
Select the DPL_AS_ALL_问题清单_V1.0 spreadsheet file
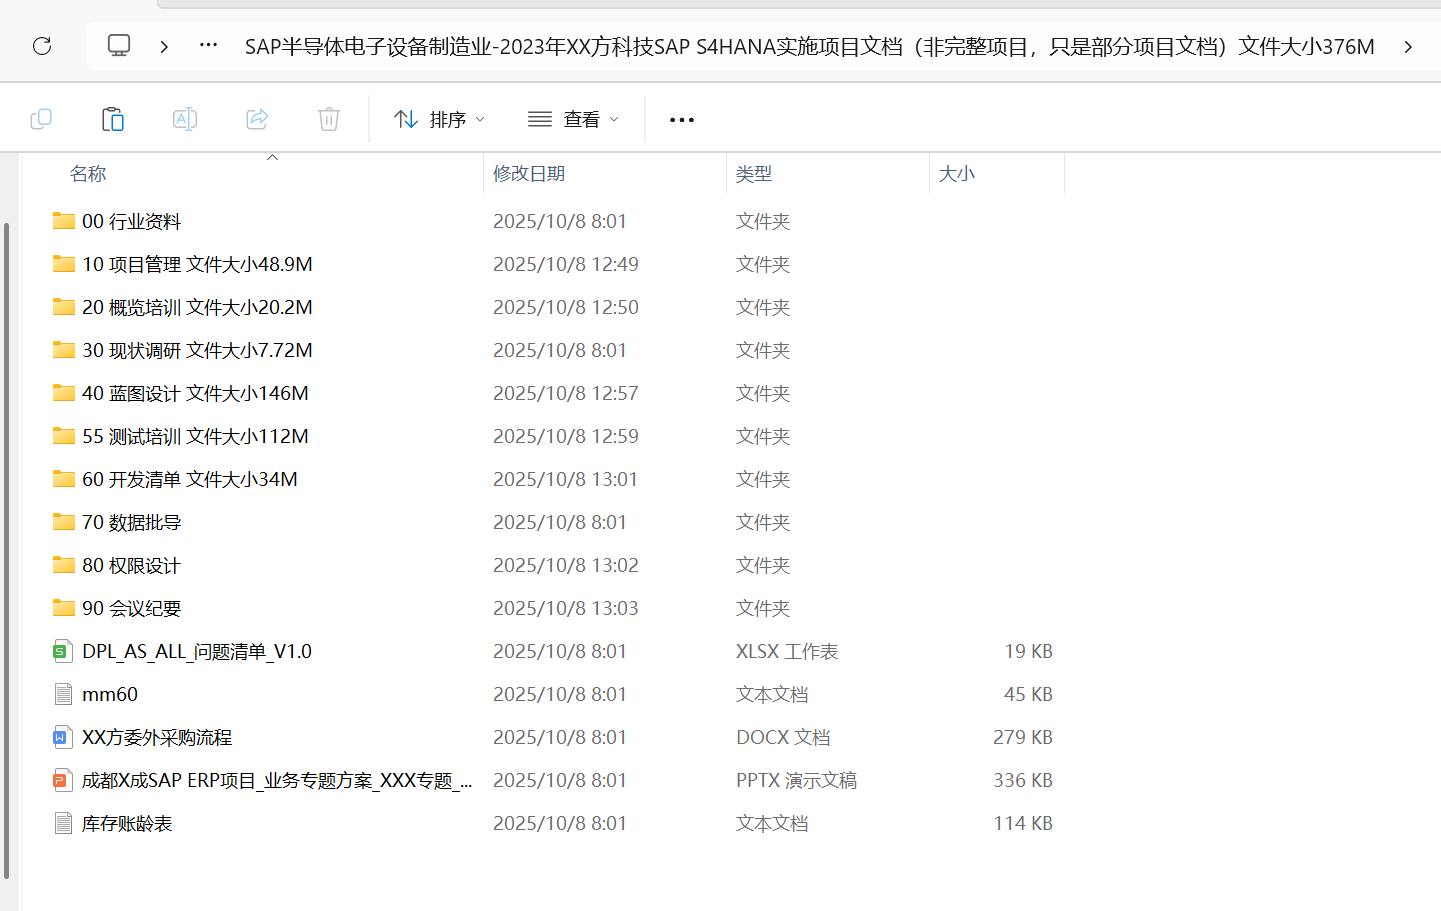click(x=196, y=652)
